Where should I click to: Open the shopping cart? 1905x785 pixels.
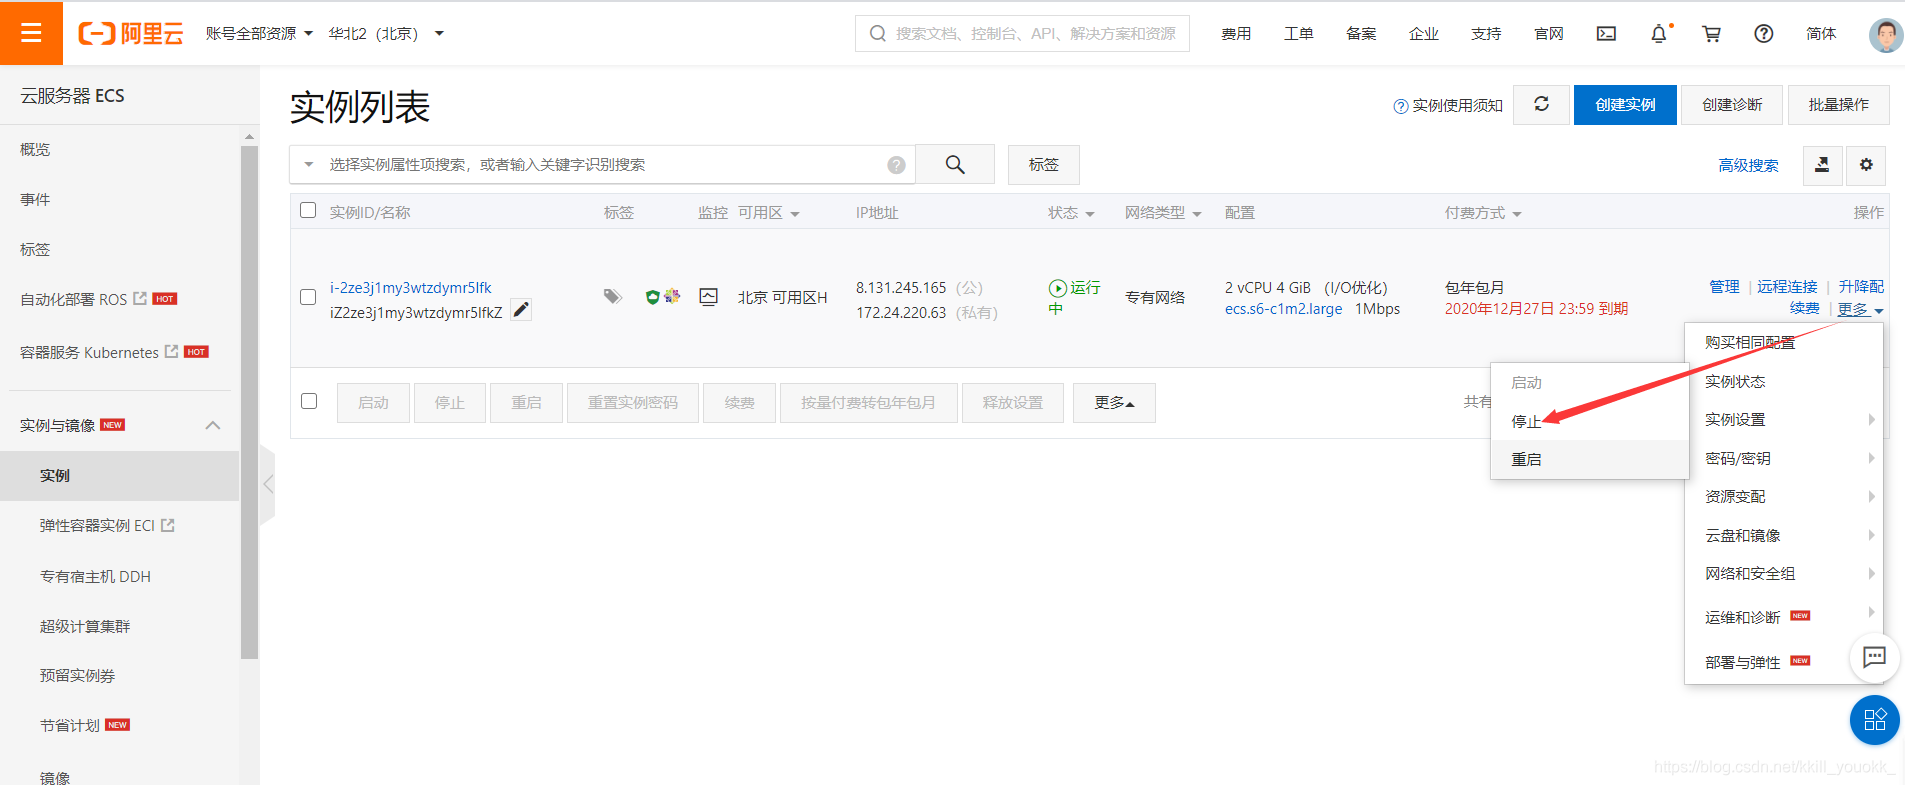pyautogui.click(x=1712, y=34)
